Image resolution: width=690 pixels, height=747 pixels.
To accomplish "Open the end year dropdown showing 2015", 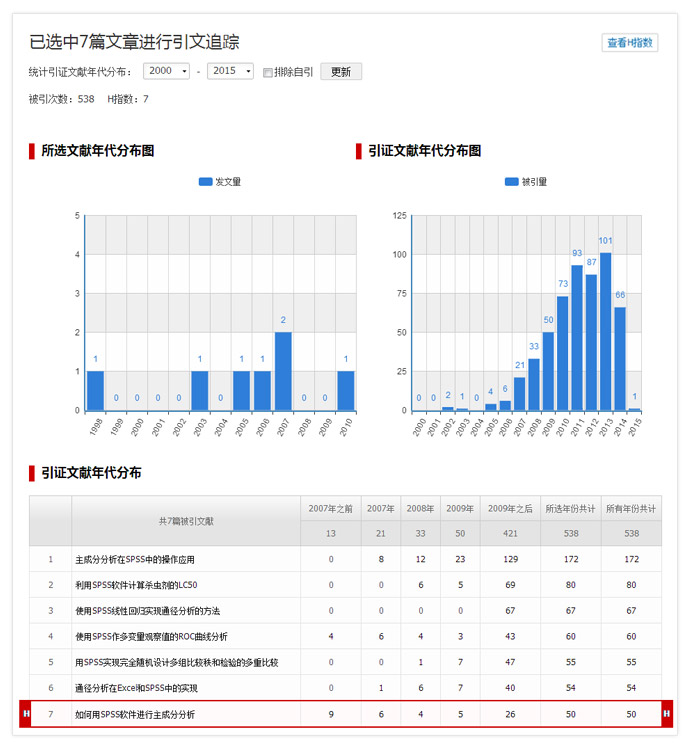I will coord(230,71).
